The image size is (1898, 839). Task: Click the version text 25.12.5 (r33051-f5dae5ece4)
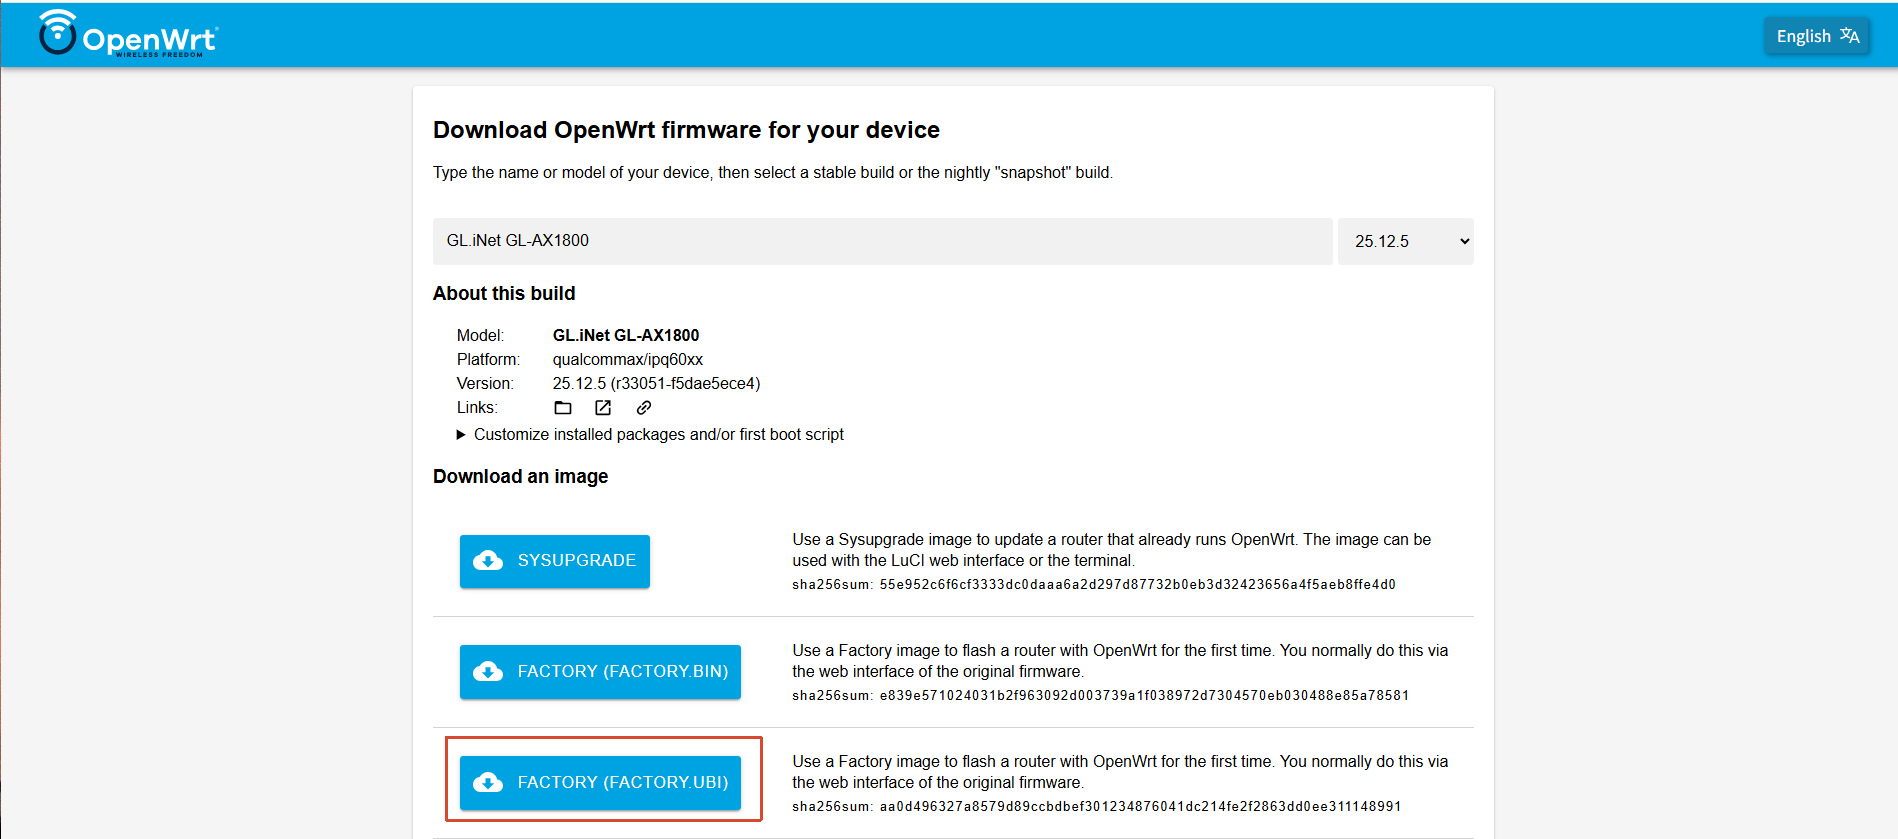pyautogui.click(x=657, y=384)
